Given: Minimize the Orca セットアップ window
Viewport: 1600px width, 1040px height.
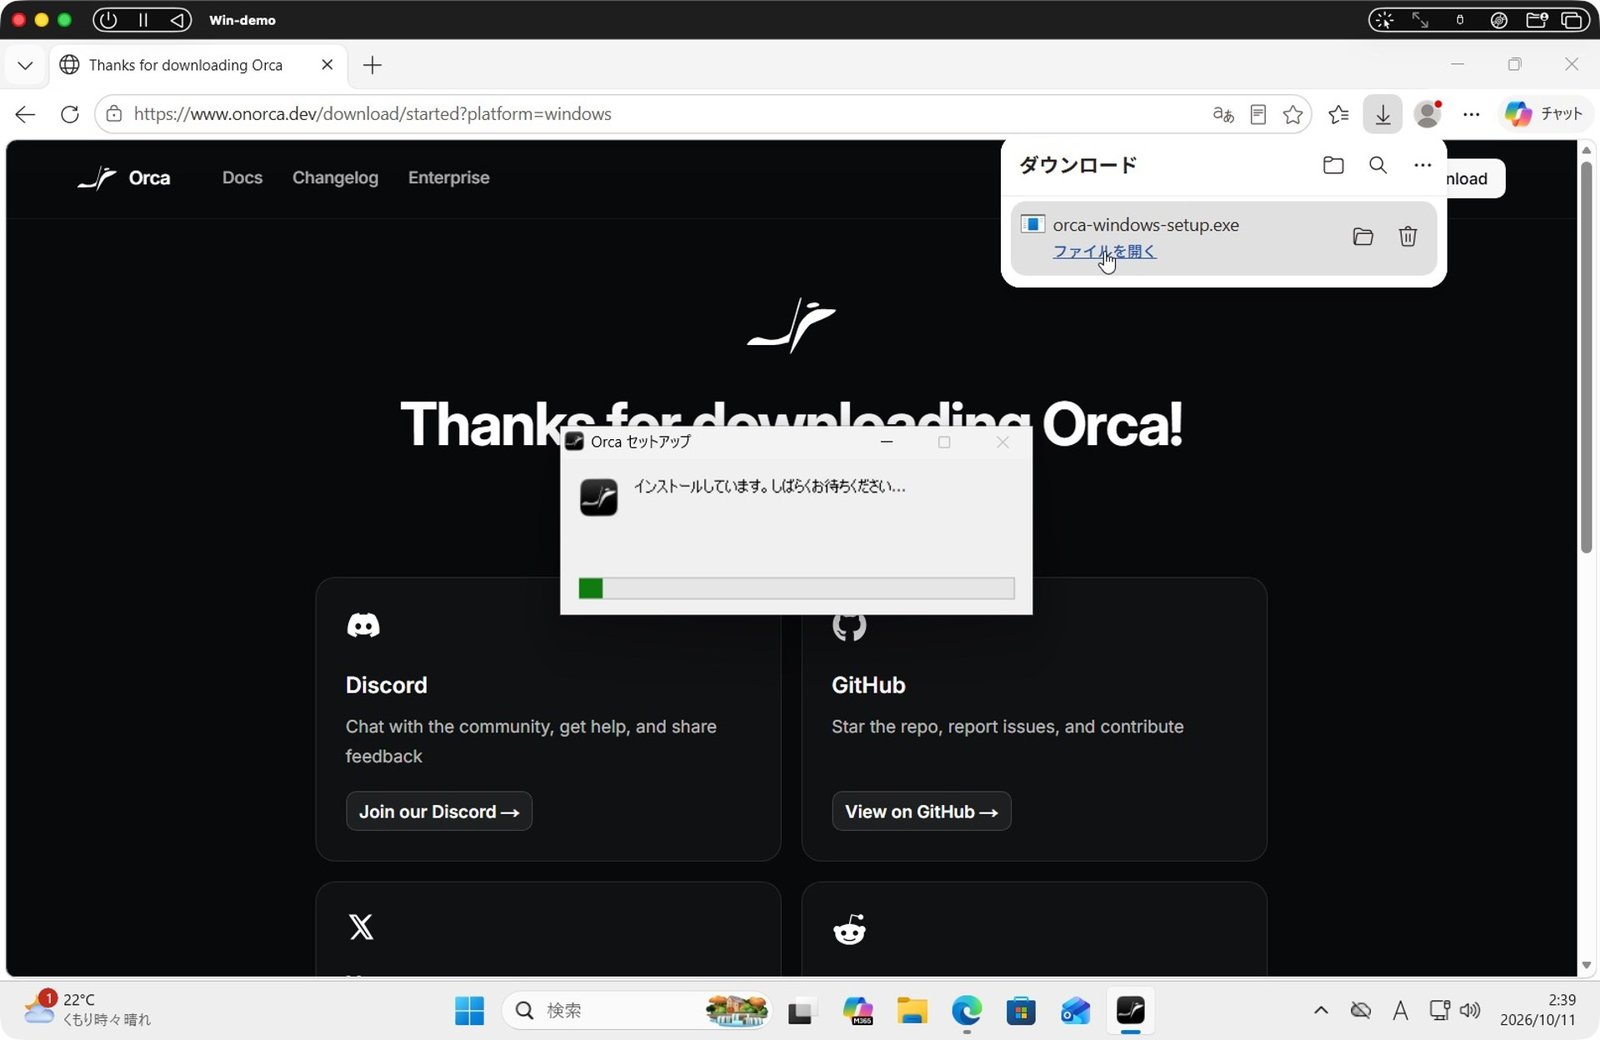Looking at the screenshot, I should tap(887, 442).
